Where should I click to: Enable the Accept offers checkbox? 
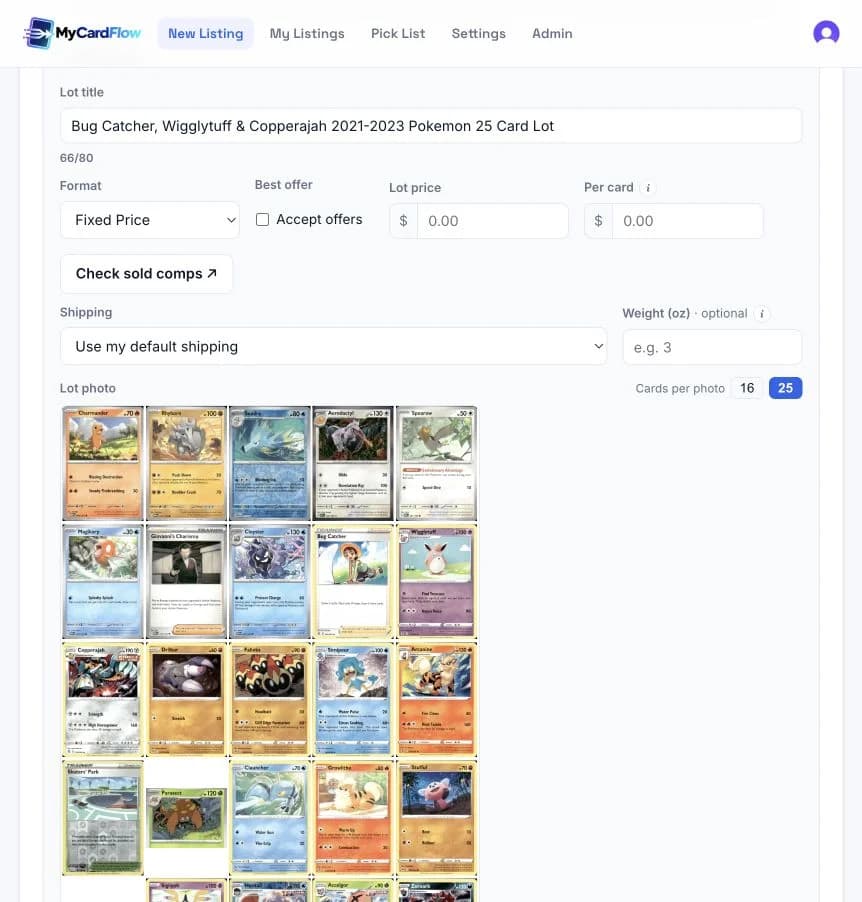point(262,220)
